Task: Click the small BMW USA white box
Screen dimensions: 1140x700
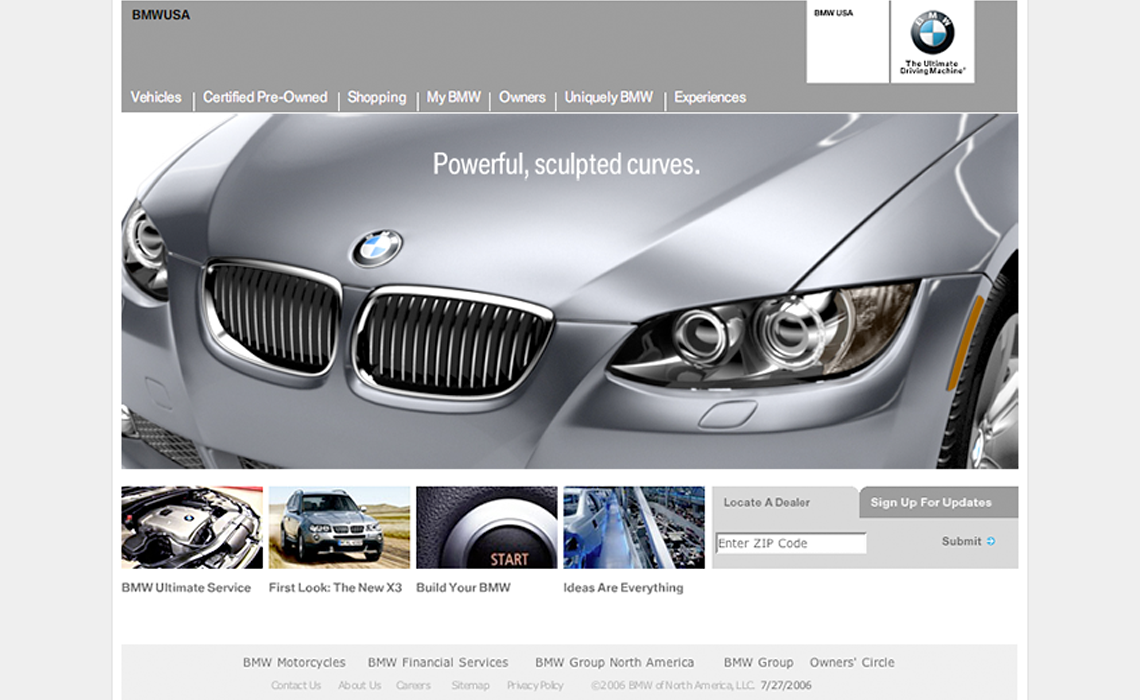Action: [848, 41]
